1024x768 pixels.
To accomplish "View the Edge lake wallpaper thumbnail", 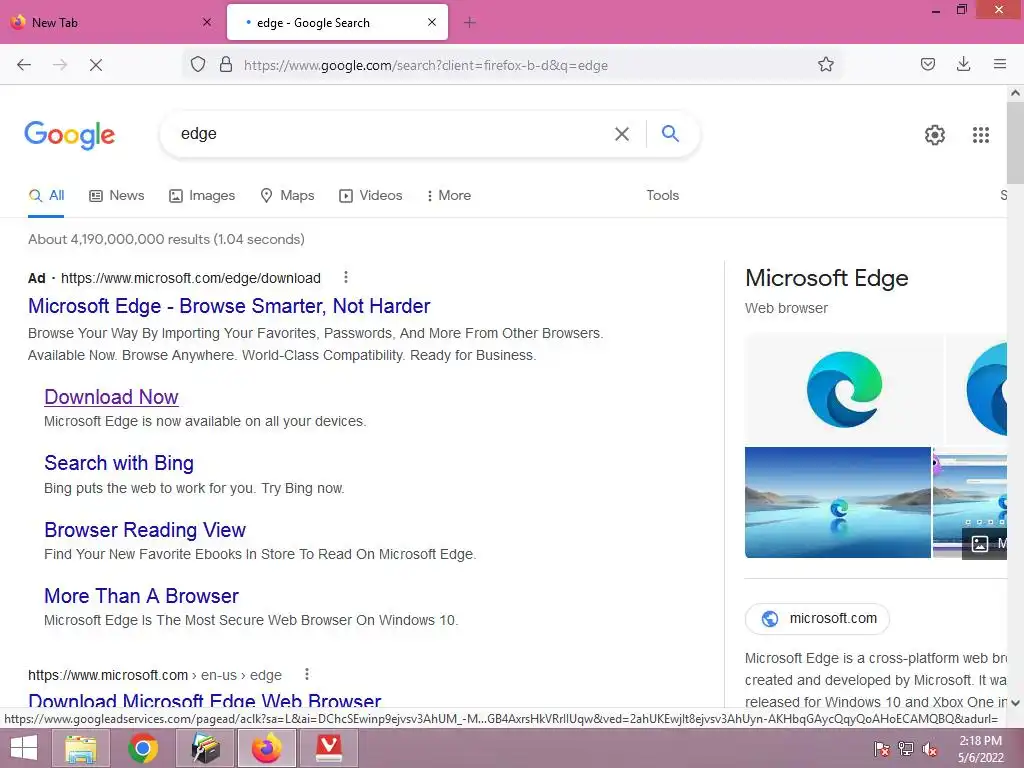I will point(837,502).
